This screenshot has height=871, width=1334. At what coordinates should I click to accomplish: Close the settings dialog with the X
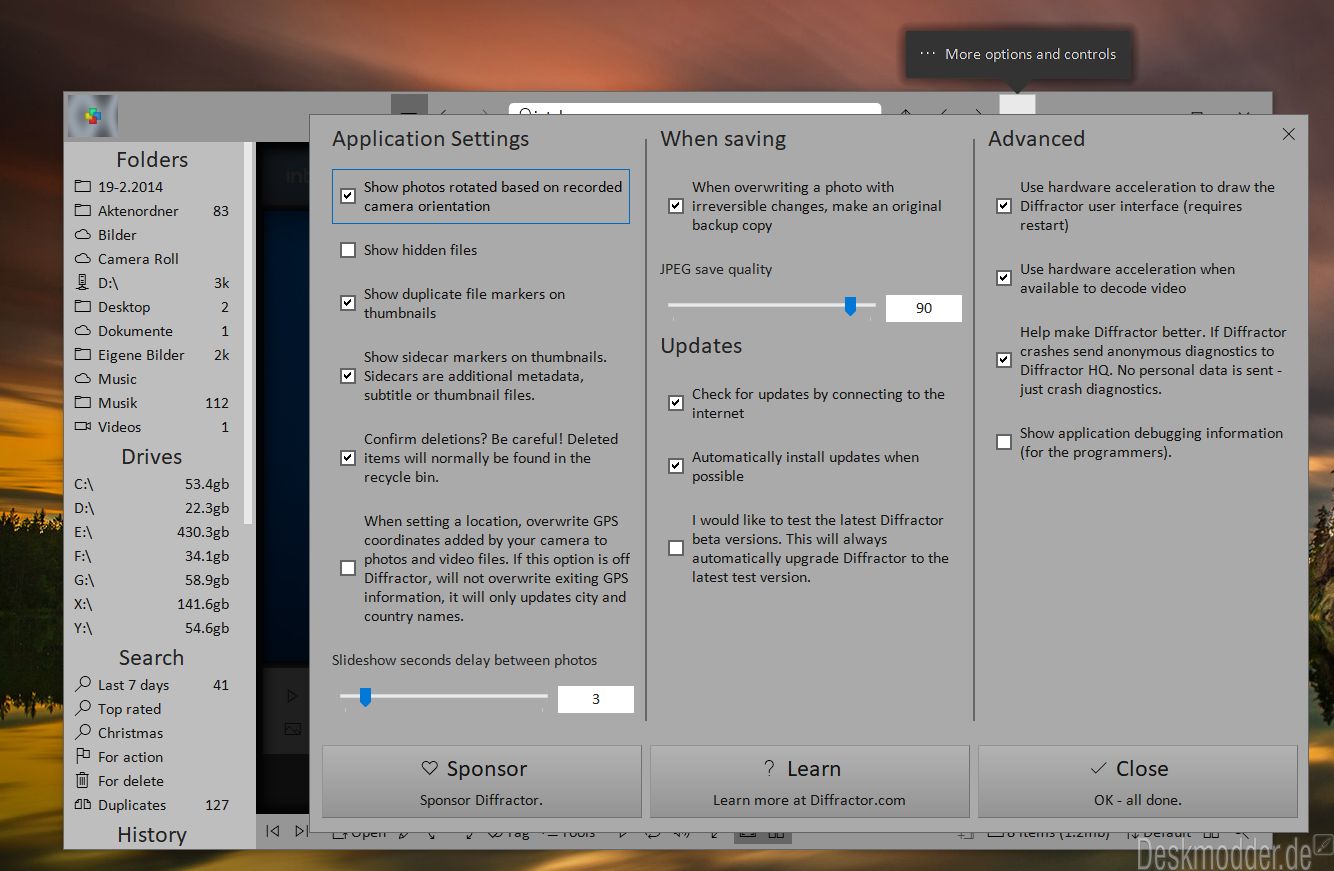[1288, 134]
